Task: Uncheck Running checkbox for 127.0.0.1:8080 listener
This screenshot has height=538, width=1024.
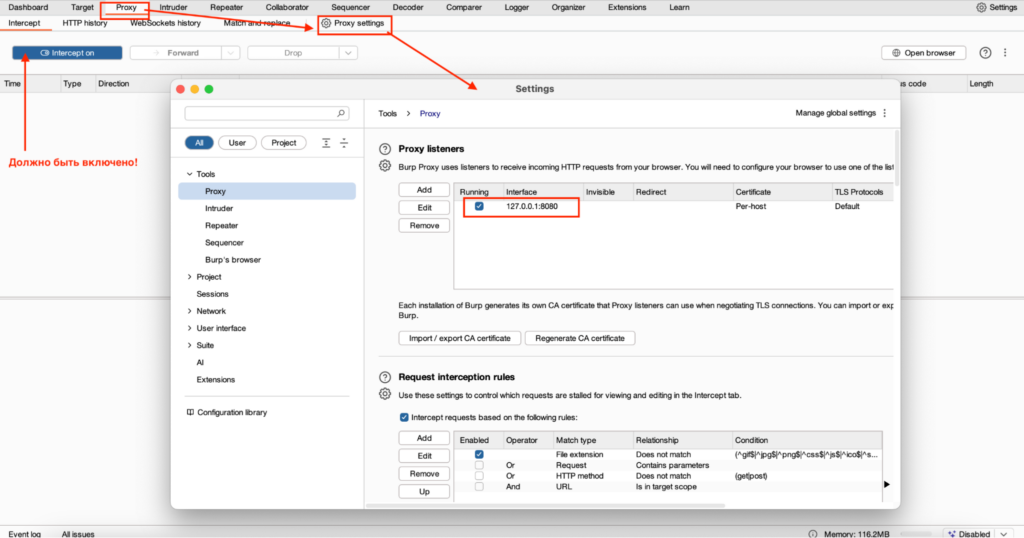Action: tap(479, 207)
